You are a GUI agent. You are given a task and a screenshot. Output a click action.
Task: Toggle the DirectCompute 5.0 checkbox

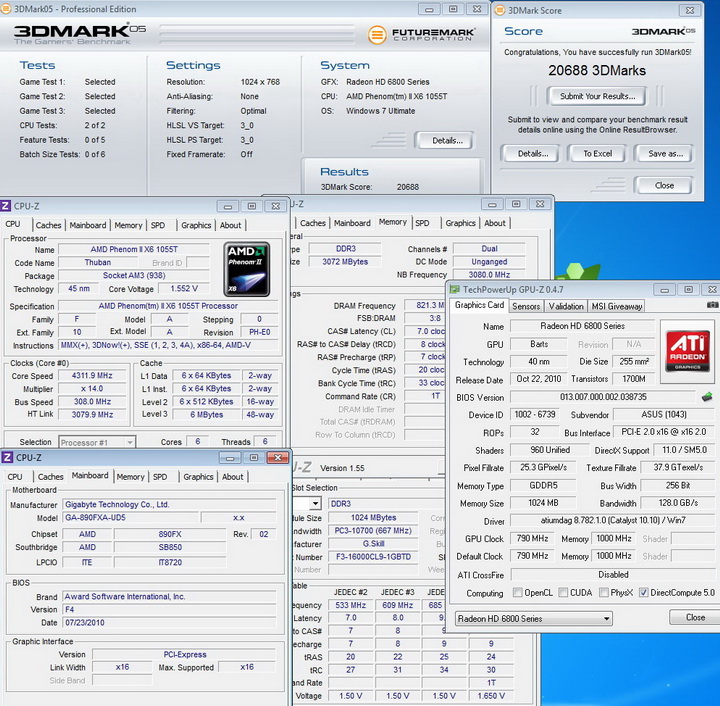(x=643, y=592)
